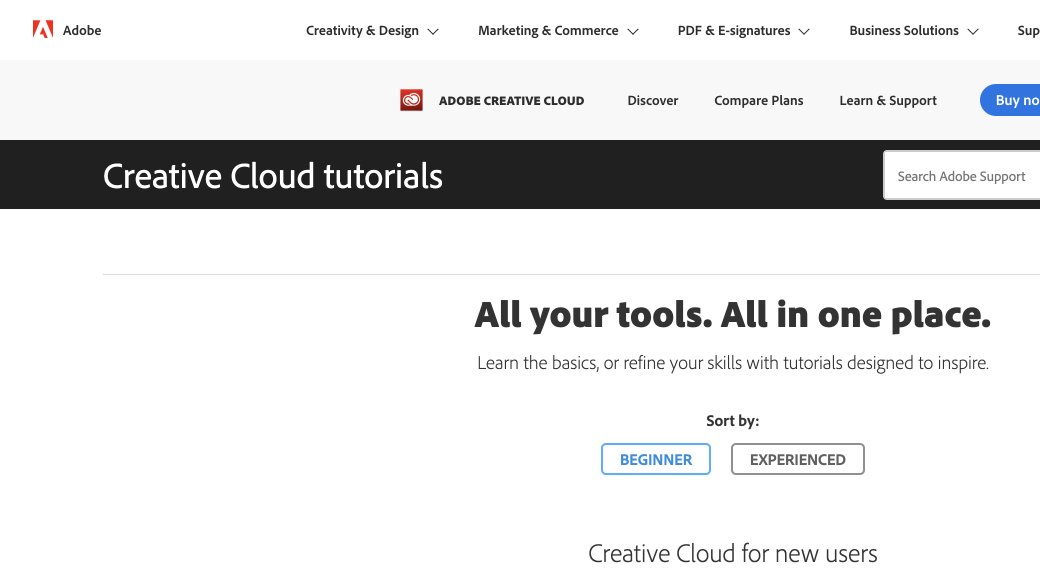Expand the Creativity & Design menu

(372, 31)
